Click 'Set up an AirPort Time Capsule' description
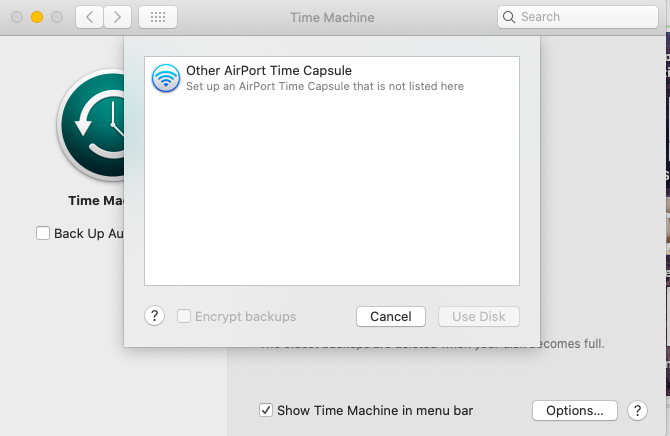The image size is (670, 436). coord(325,86)
